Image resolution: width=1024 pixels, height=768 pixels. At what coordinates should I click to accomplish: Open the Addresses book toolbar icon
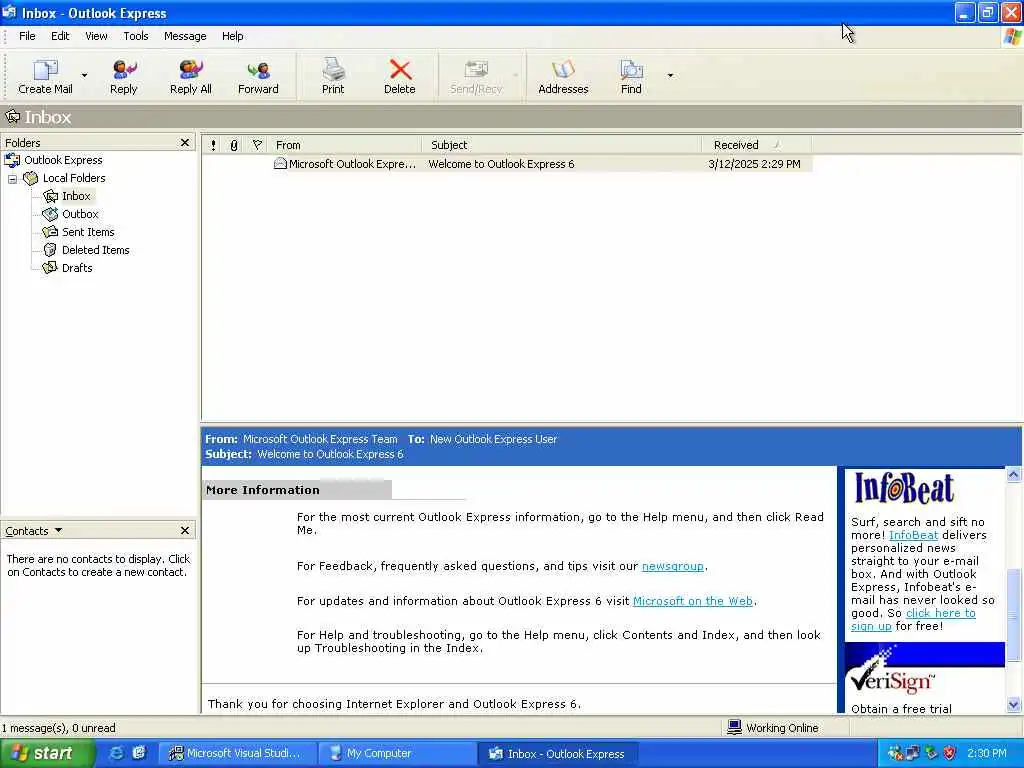tap(563, 76)
